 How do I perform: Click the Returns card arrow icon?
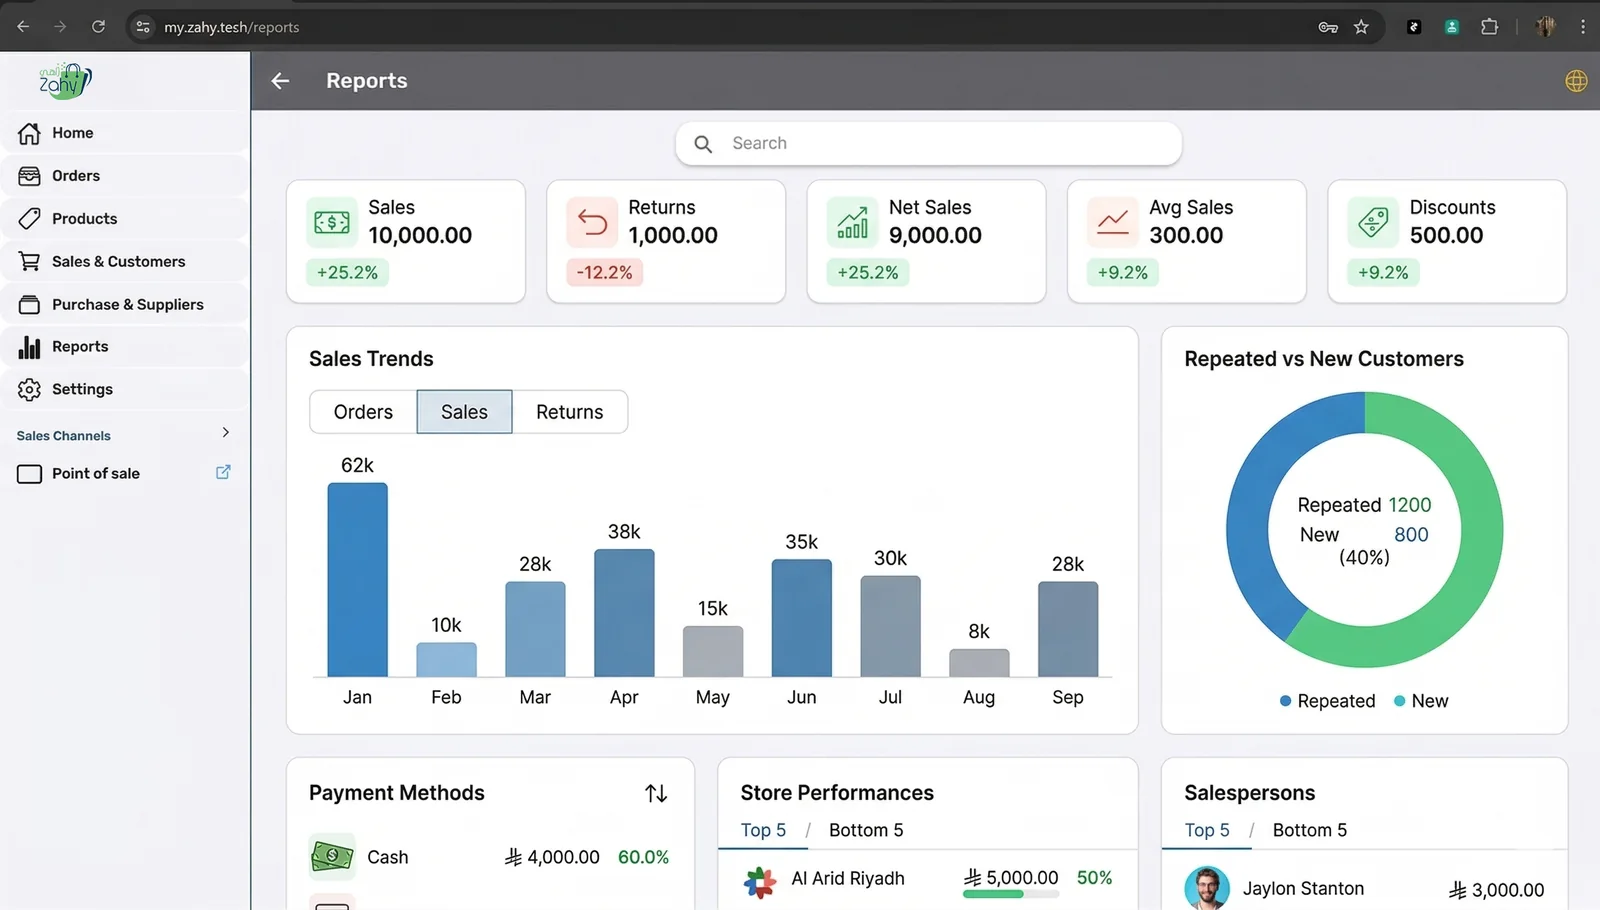pyautogui.click(x=592, y=222)
